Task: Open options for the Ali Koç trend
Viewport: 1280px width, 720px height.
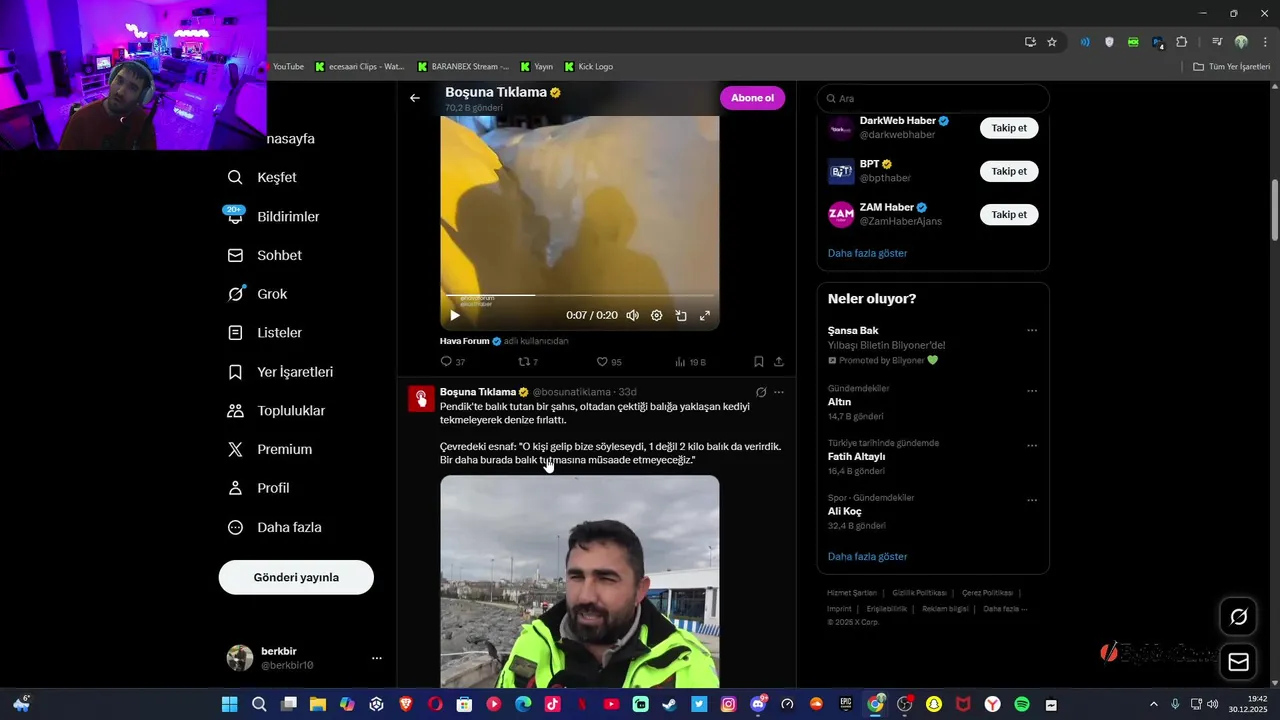Action: (1032, 501)
